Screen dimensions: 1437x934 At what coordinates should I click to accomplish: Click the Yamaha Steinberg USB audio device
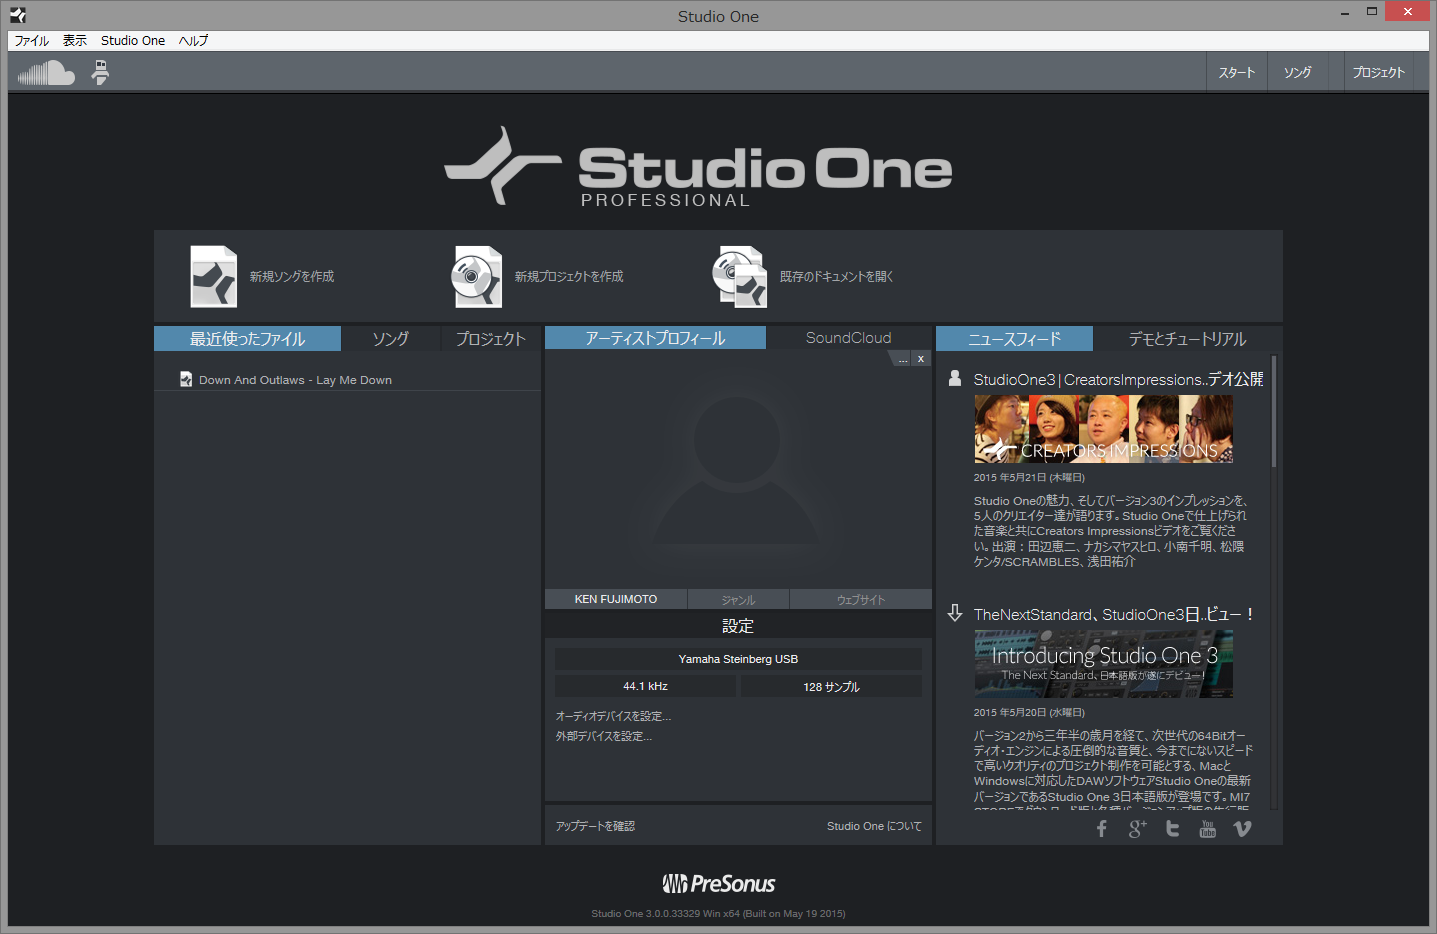click(738, 659)
